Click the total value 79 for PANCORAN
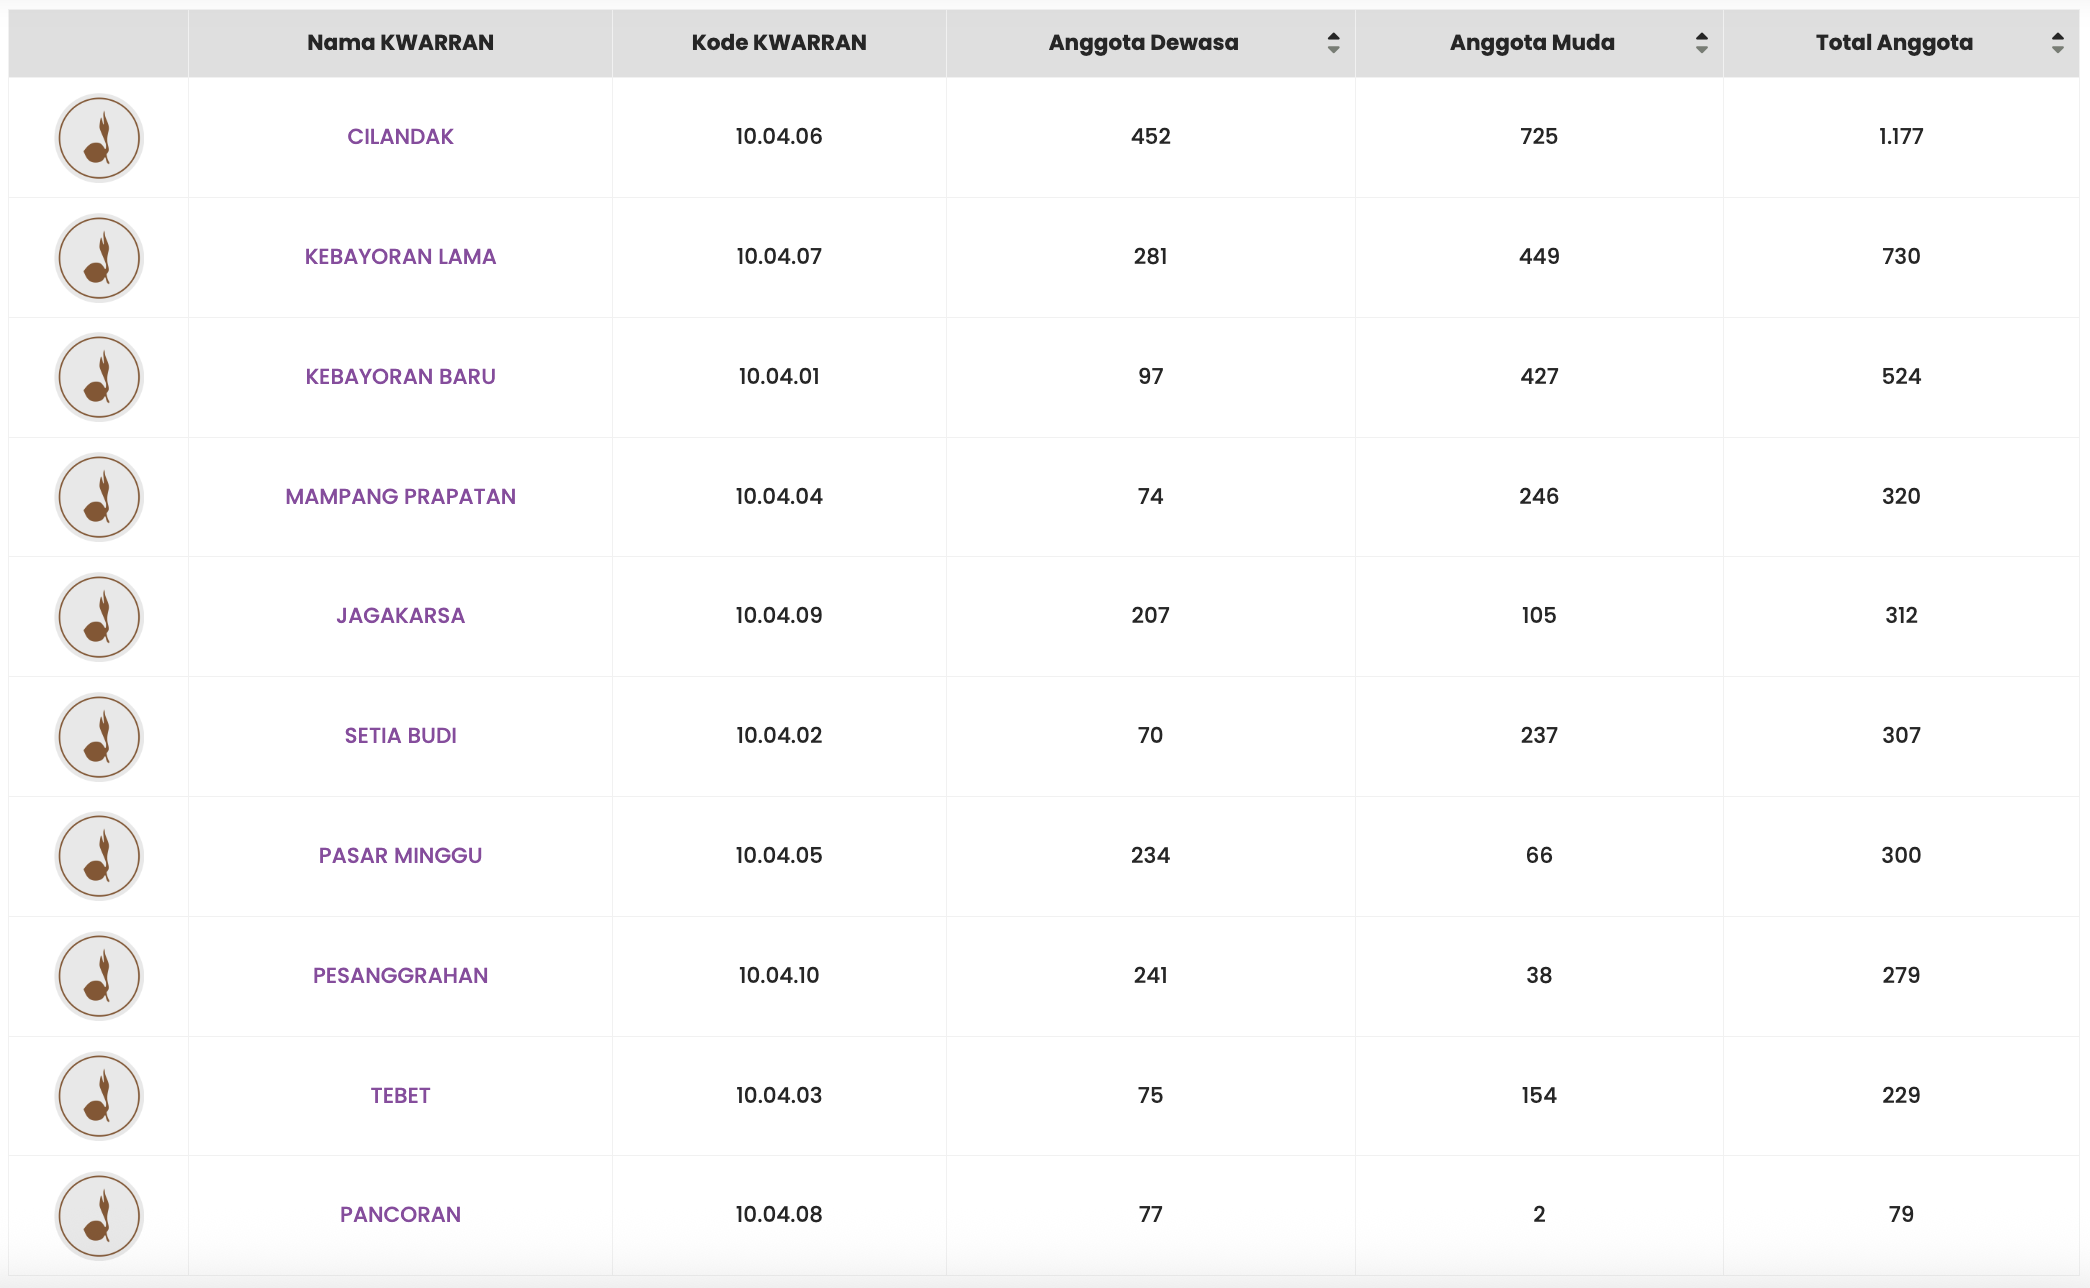This screenshot has height=1288, width=2090. [x=1901, y=1215]
